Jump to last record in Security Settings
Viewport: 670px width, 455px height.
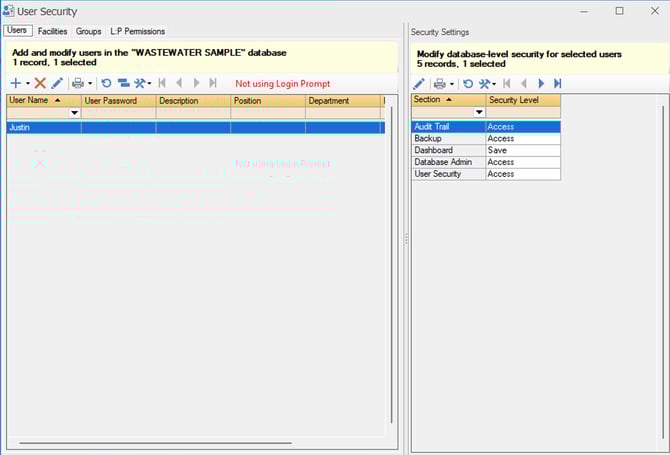click(x=557, y=84)
